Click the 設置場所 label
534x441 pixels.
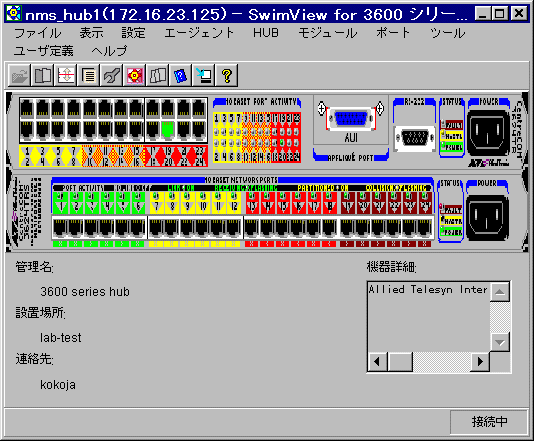tap(41, 313)
